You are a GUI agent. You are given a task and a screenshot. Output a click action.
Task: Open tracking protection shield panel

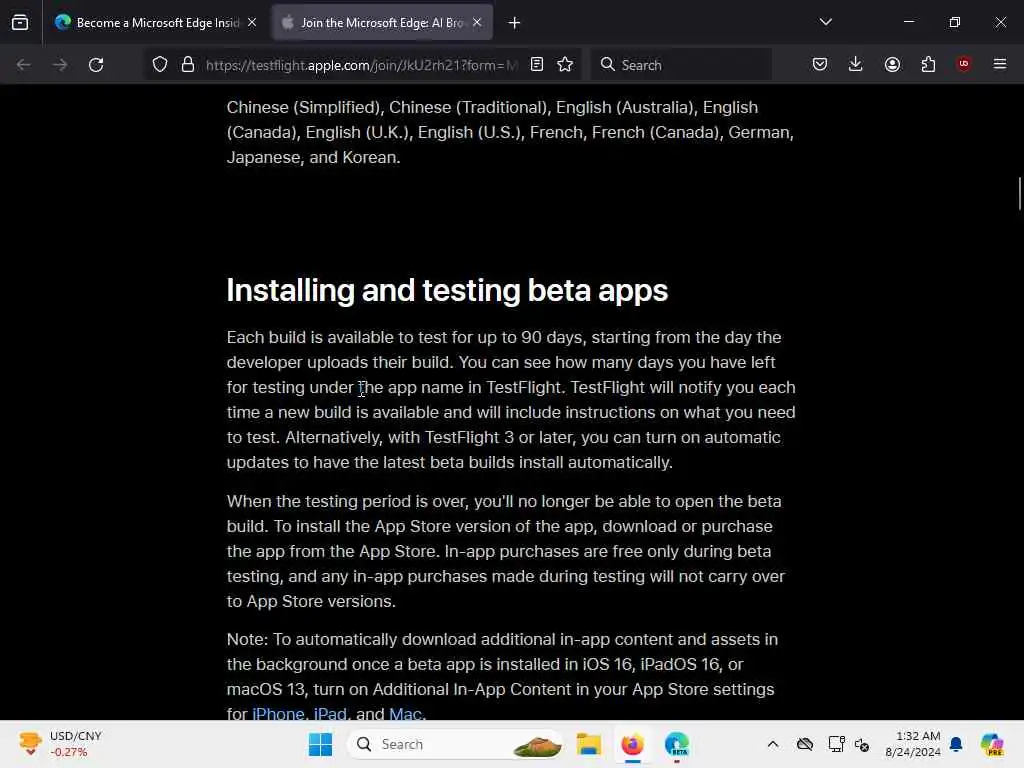coord(160,65)
